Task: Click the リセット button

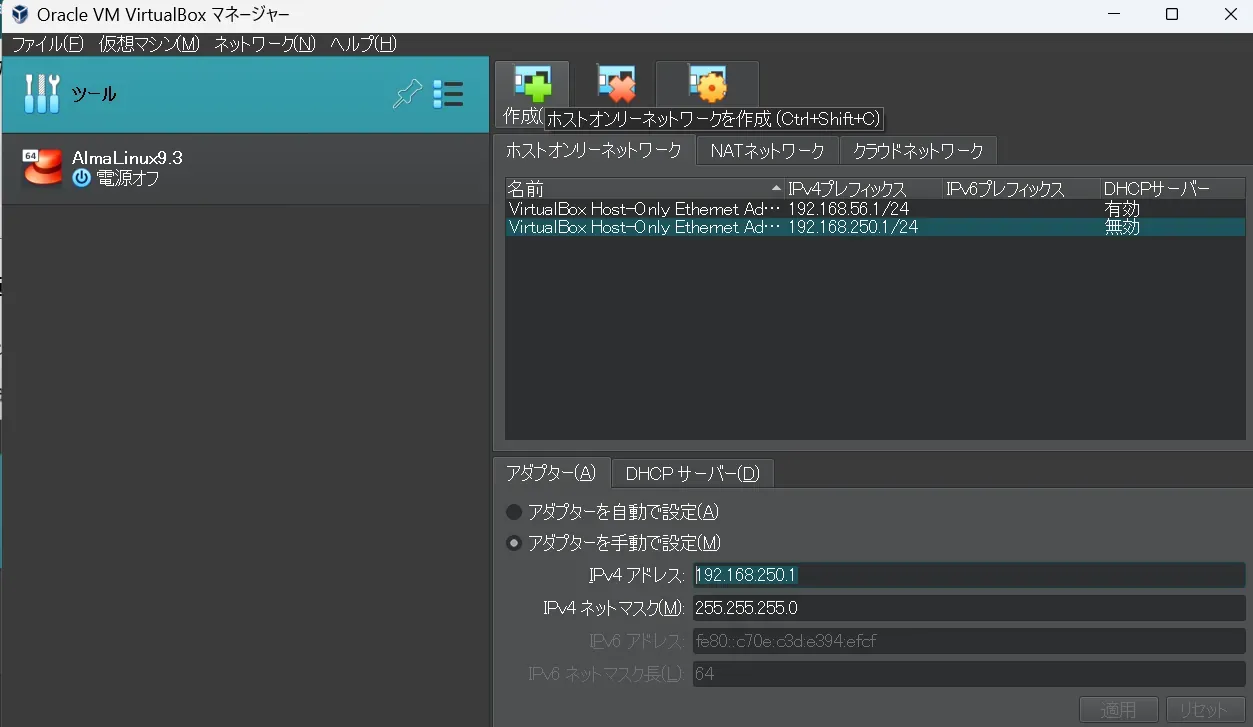Action: [1204, 710]
